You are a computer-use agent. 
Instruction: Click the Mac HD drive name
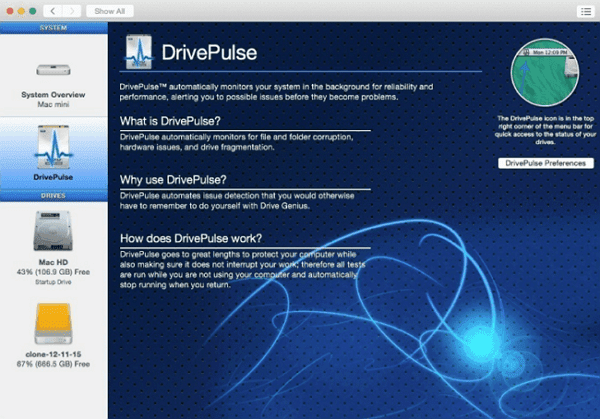pos(54,262)
